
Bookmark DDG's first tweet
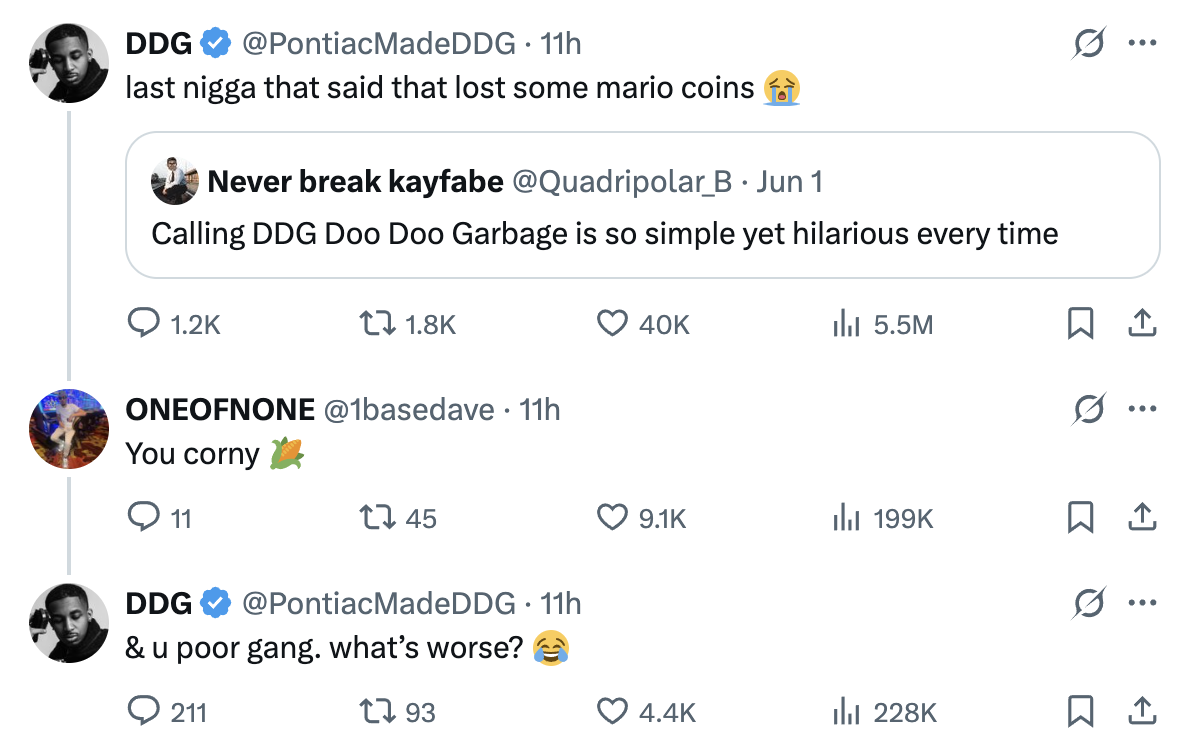1080,323
